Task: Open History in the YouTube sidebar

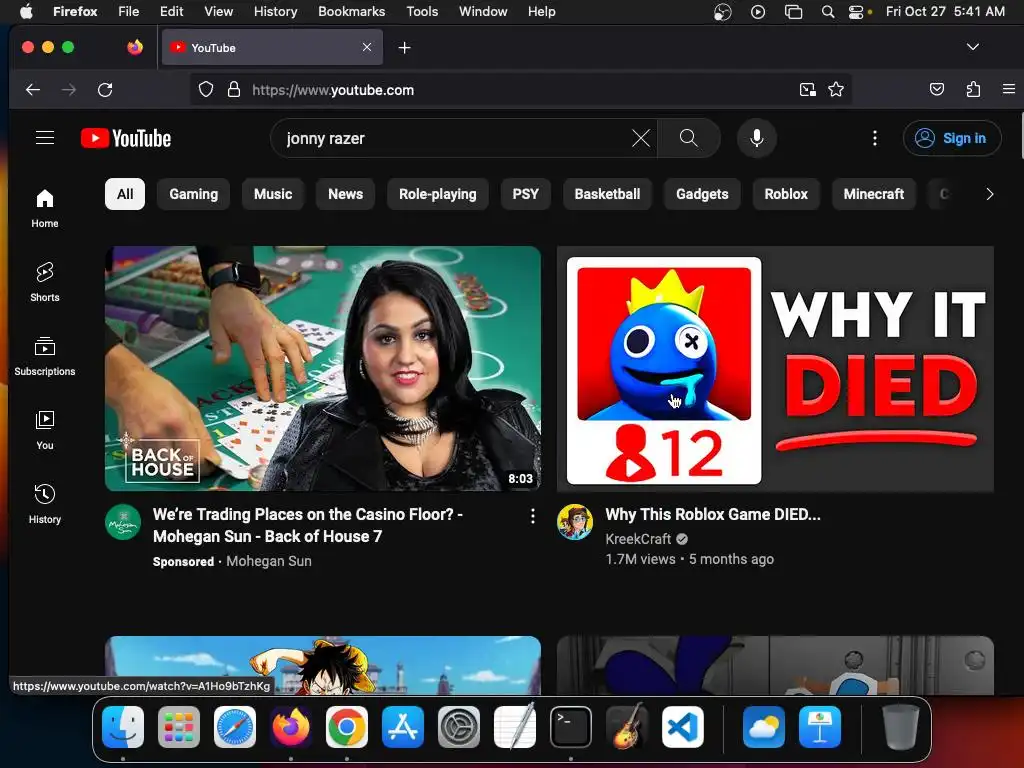Action: pyautogui.click(x=44, y=504)
